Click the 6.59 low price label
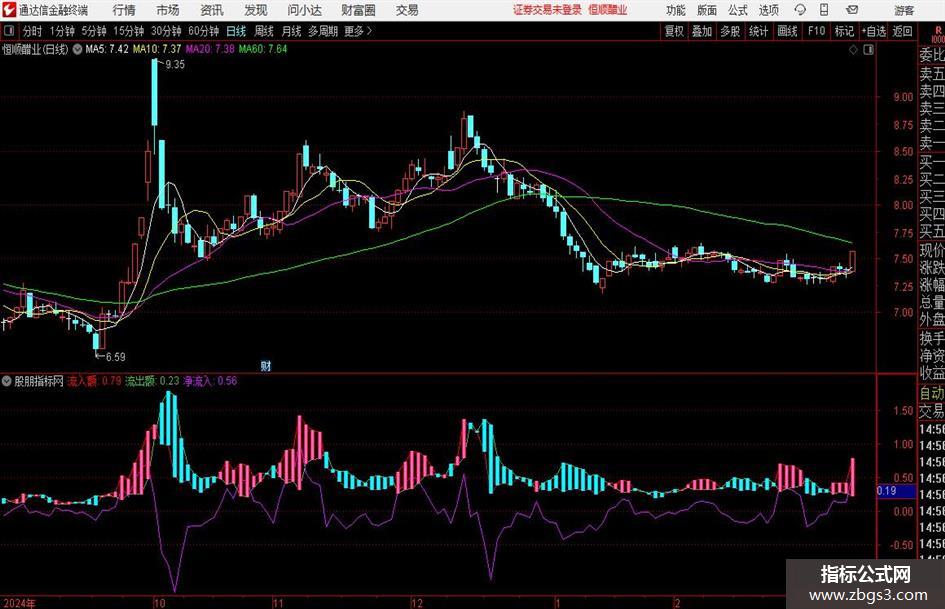The width and height of the screenshot is (945, 609). click(x=115, y=357)
